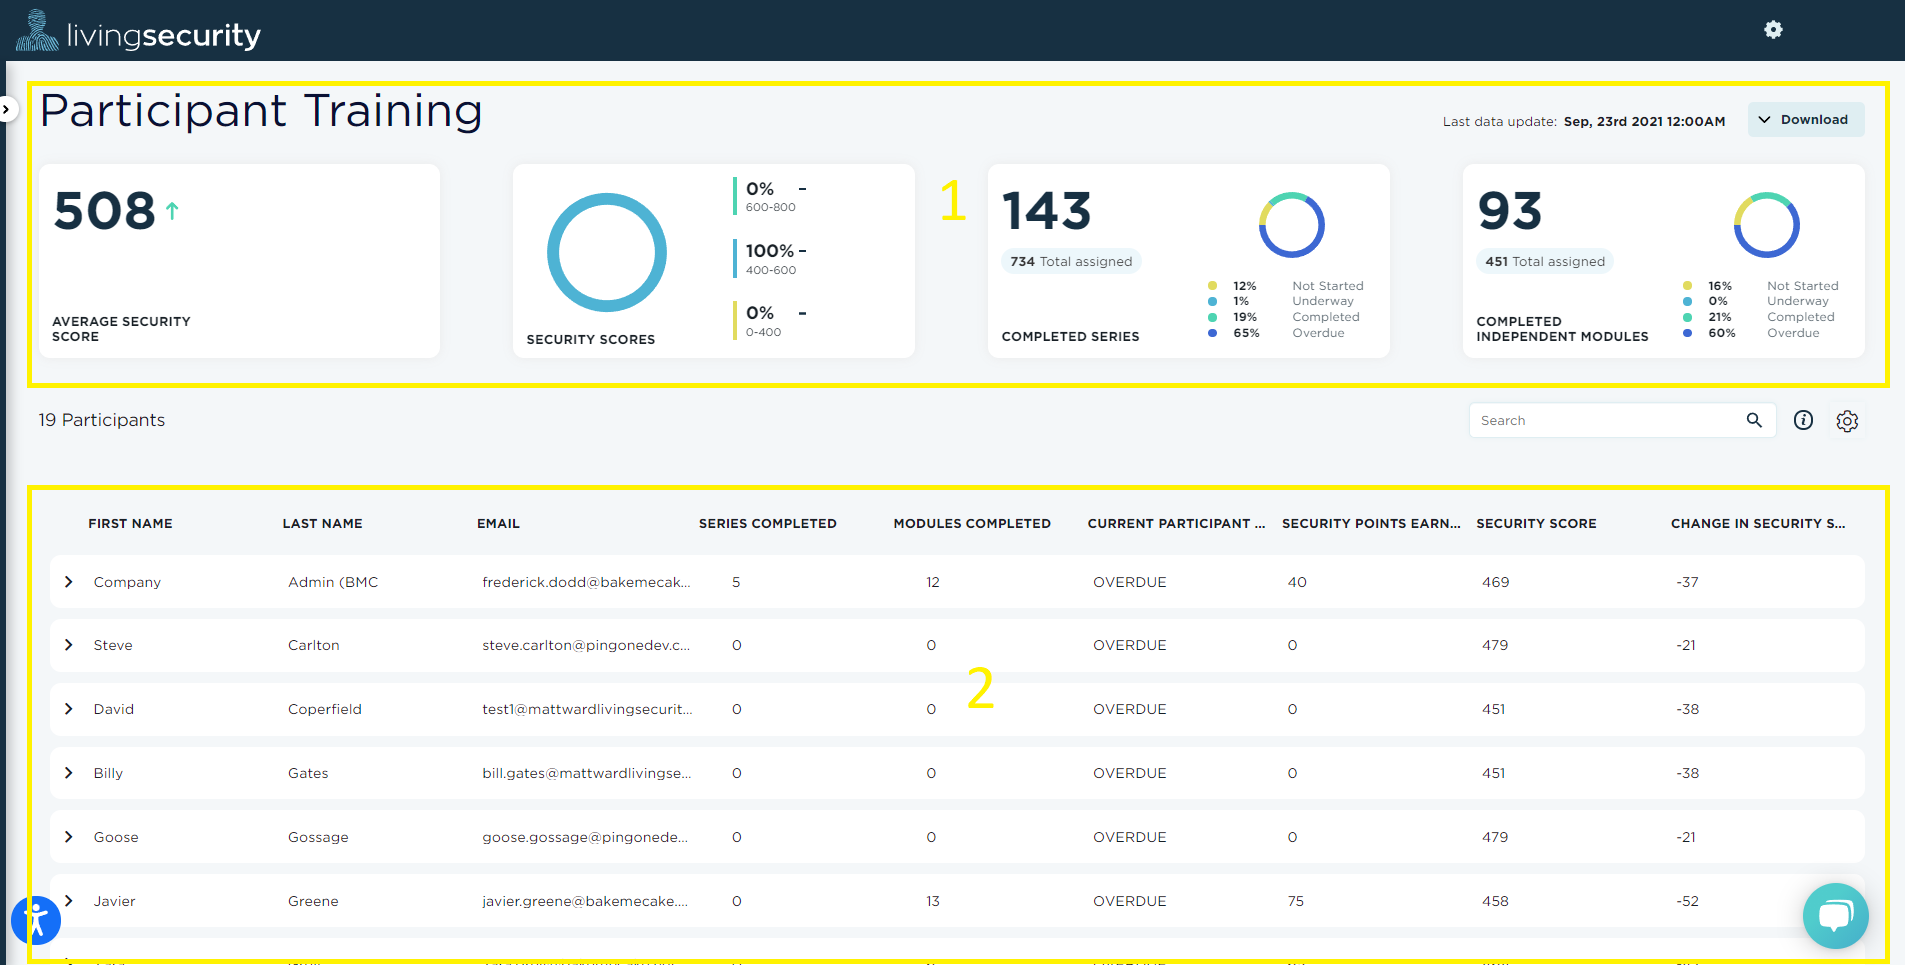The height and width of the screenshot is (965, 1905).
Task: Click the 400-600 score range bar
Action: (735, 258)
